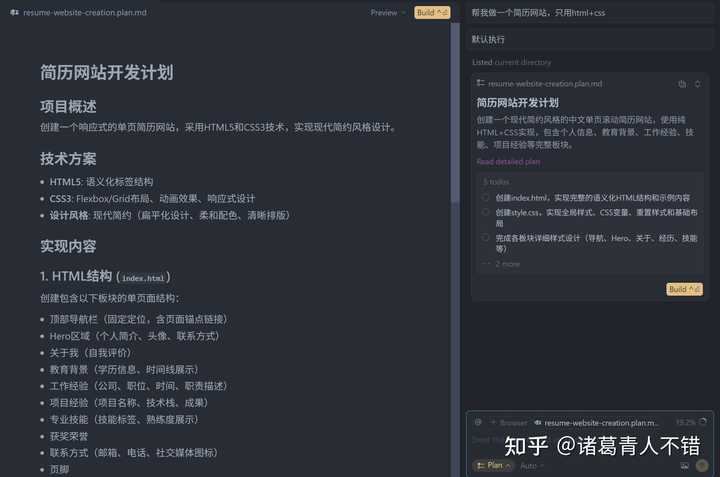The width and height of the screenshot is (720, 477).
Task: Click the HTML5: 语义化标签结构 bullet
Action: click(x=101, y=182)
